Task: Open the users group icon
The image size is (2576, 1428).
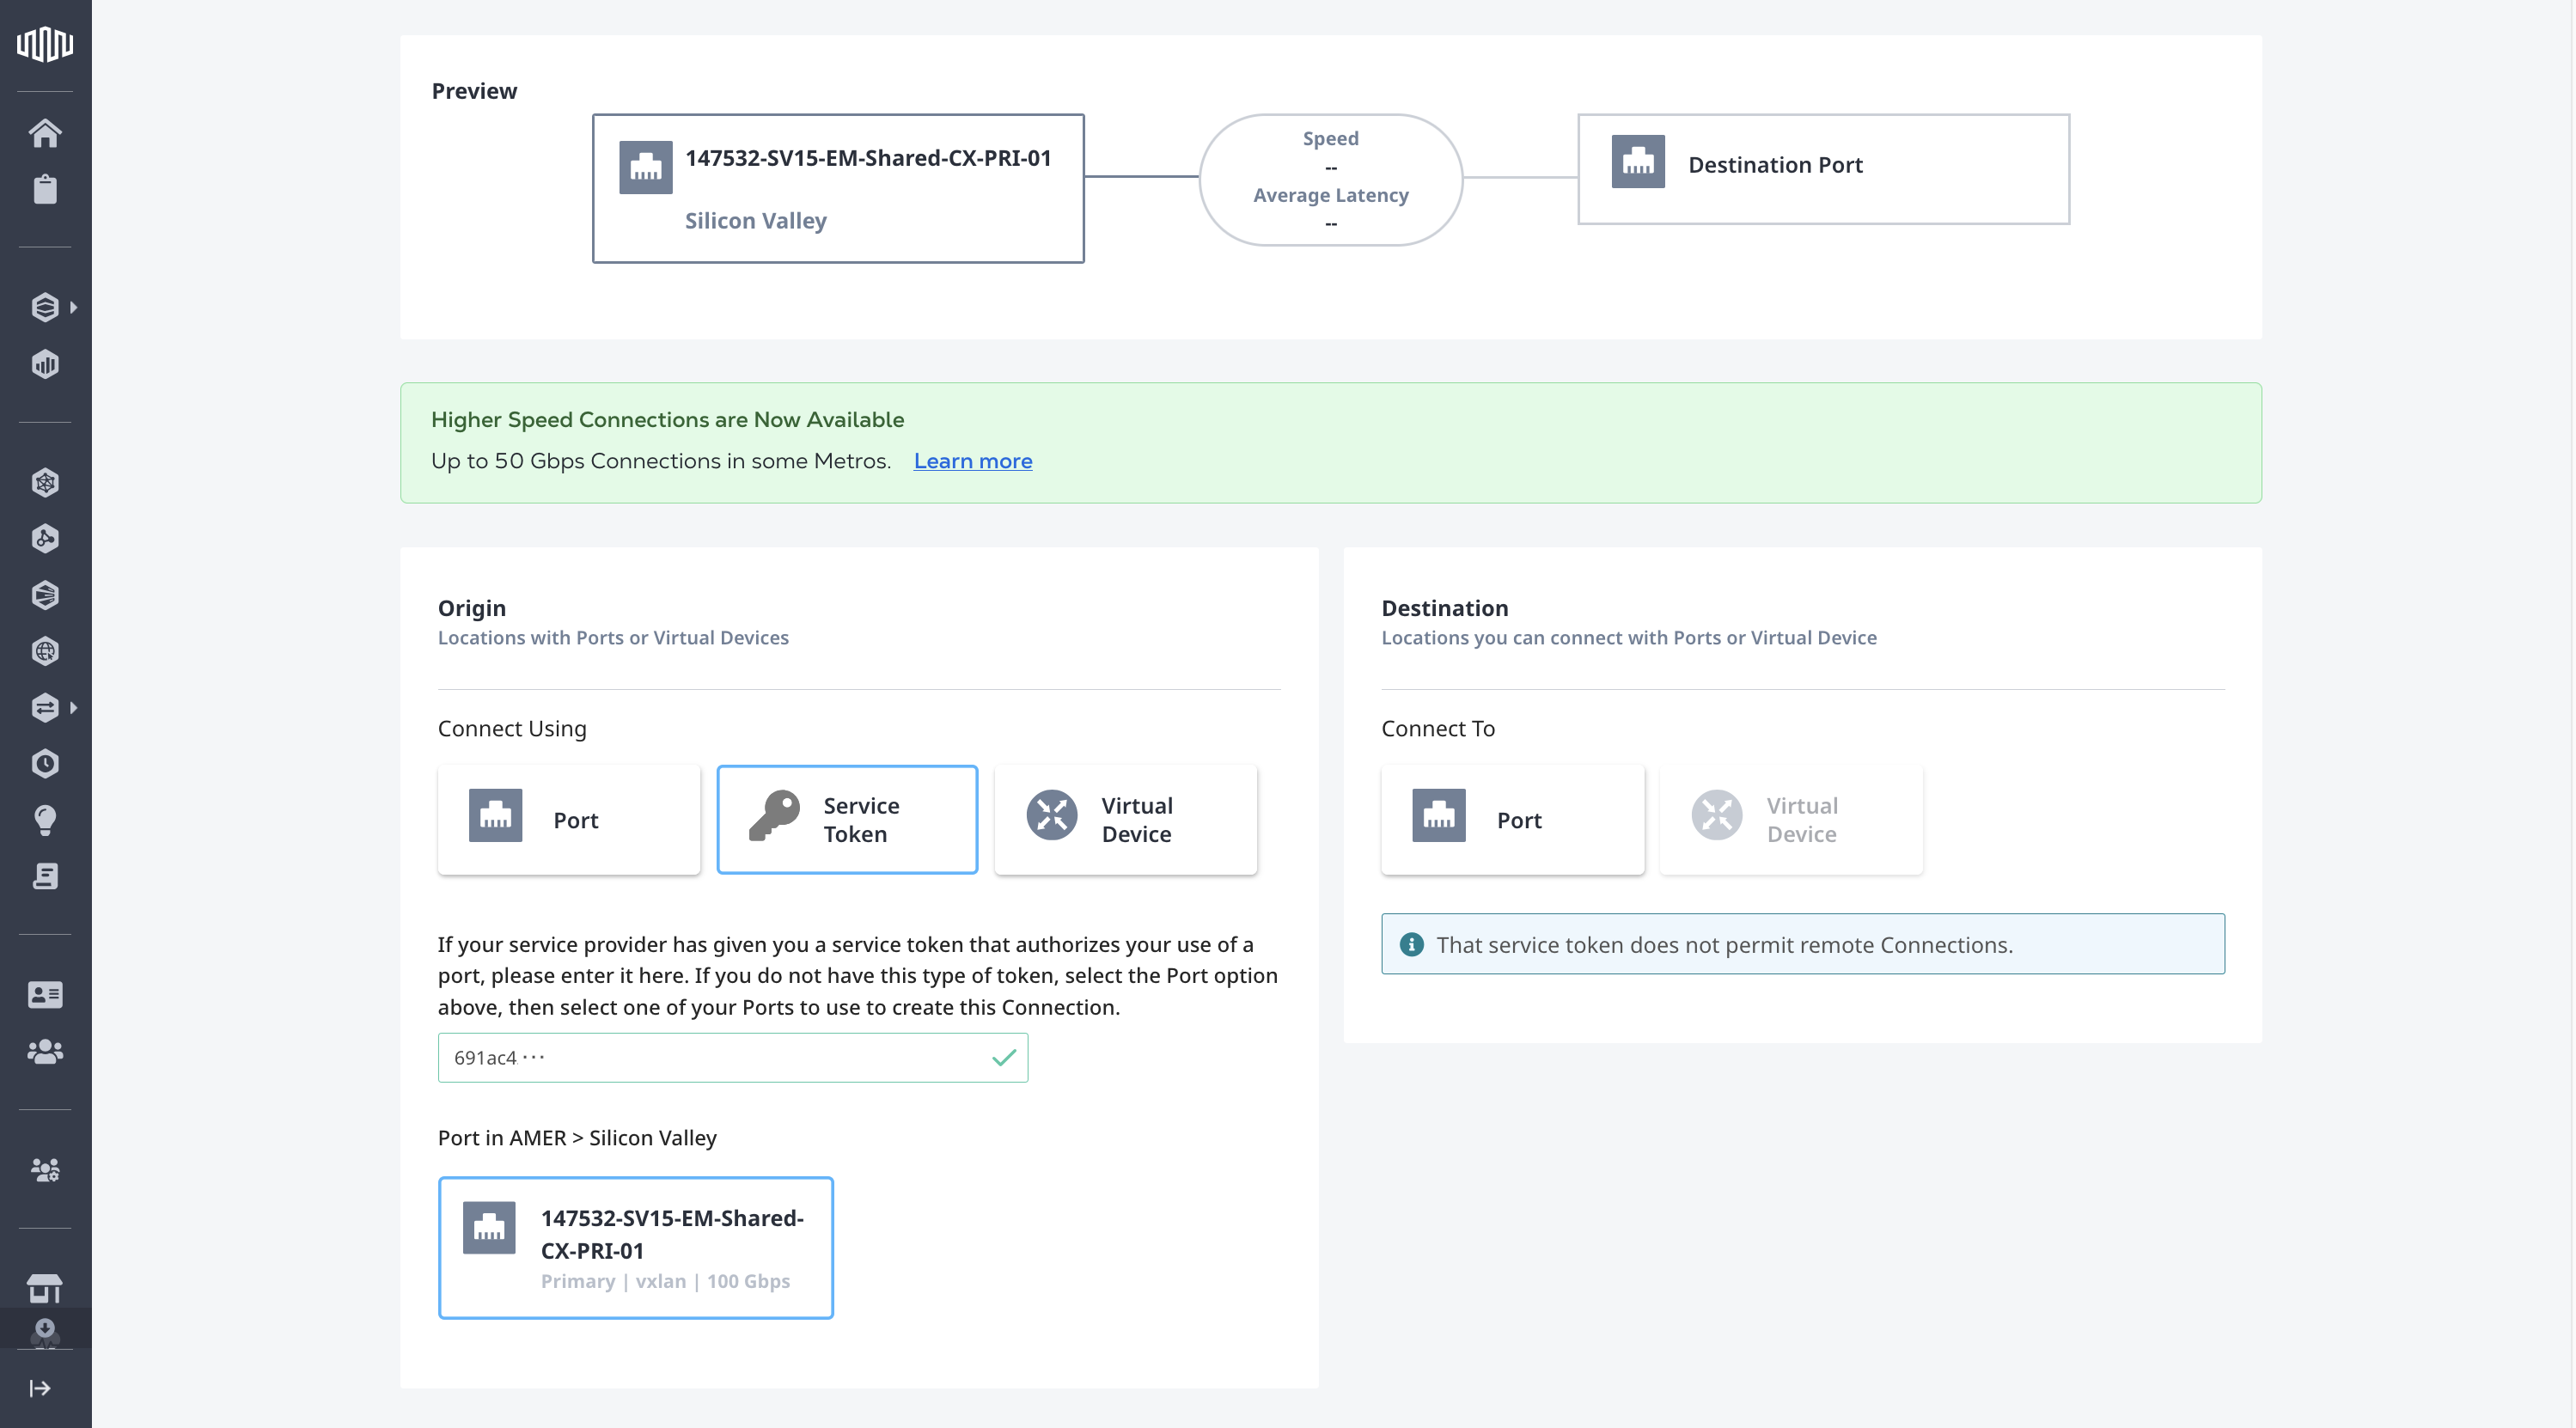Action: point(45,1051)
